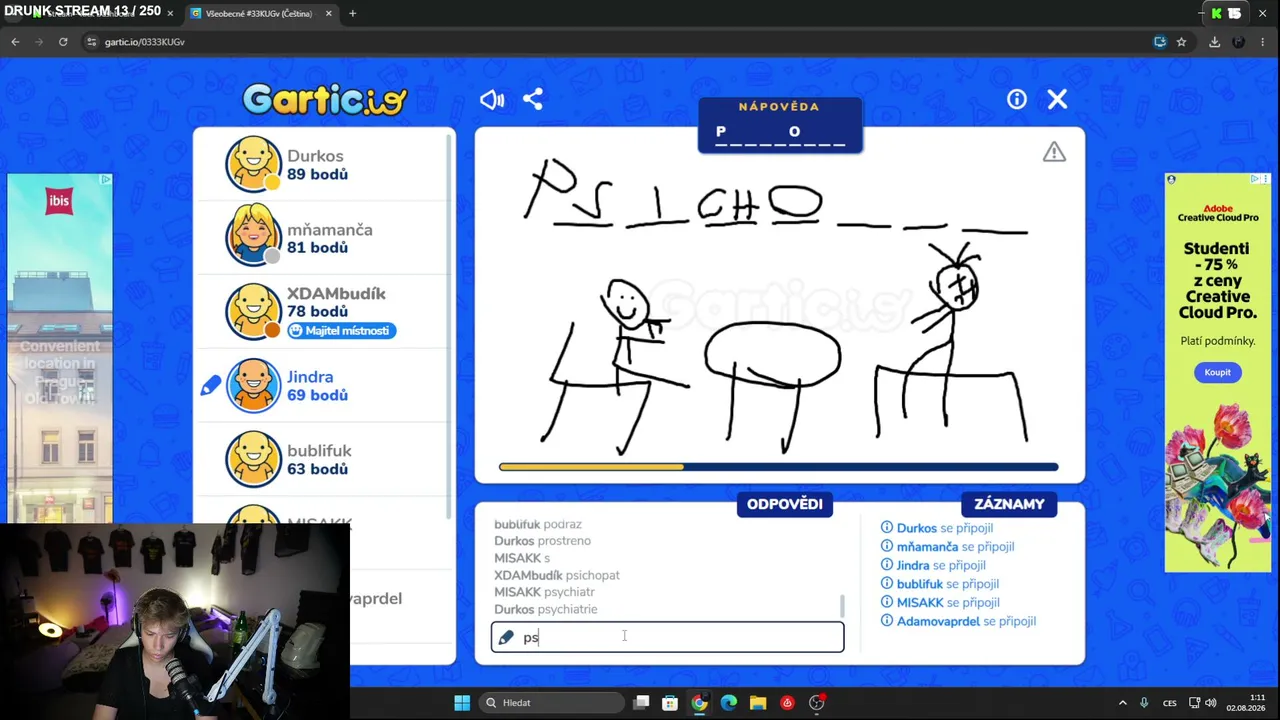This screenshot has width=1280, height=720.
Task: Open Microsoft Store from the taskbar
Action: pos(670,703)
